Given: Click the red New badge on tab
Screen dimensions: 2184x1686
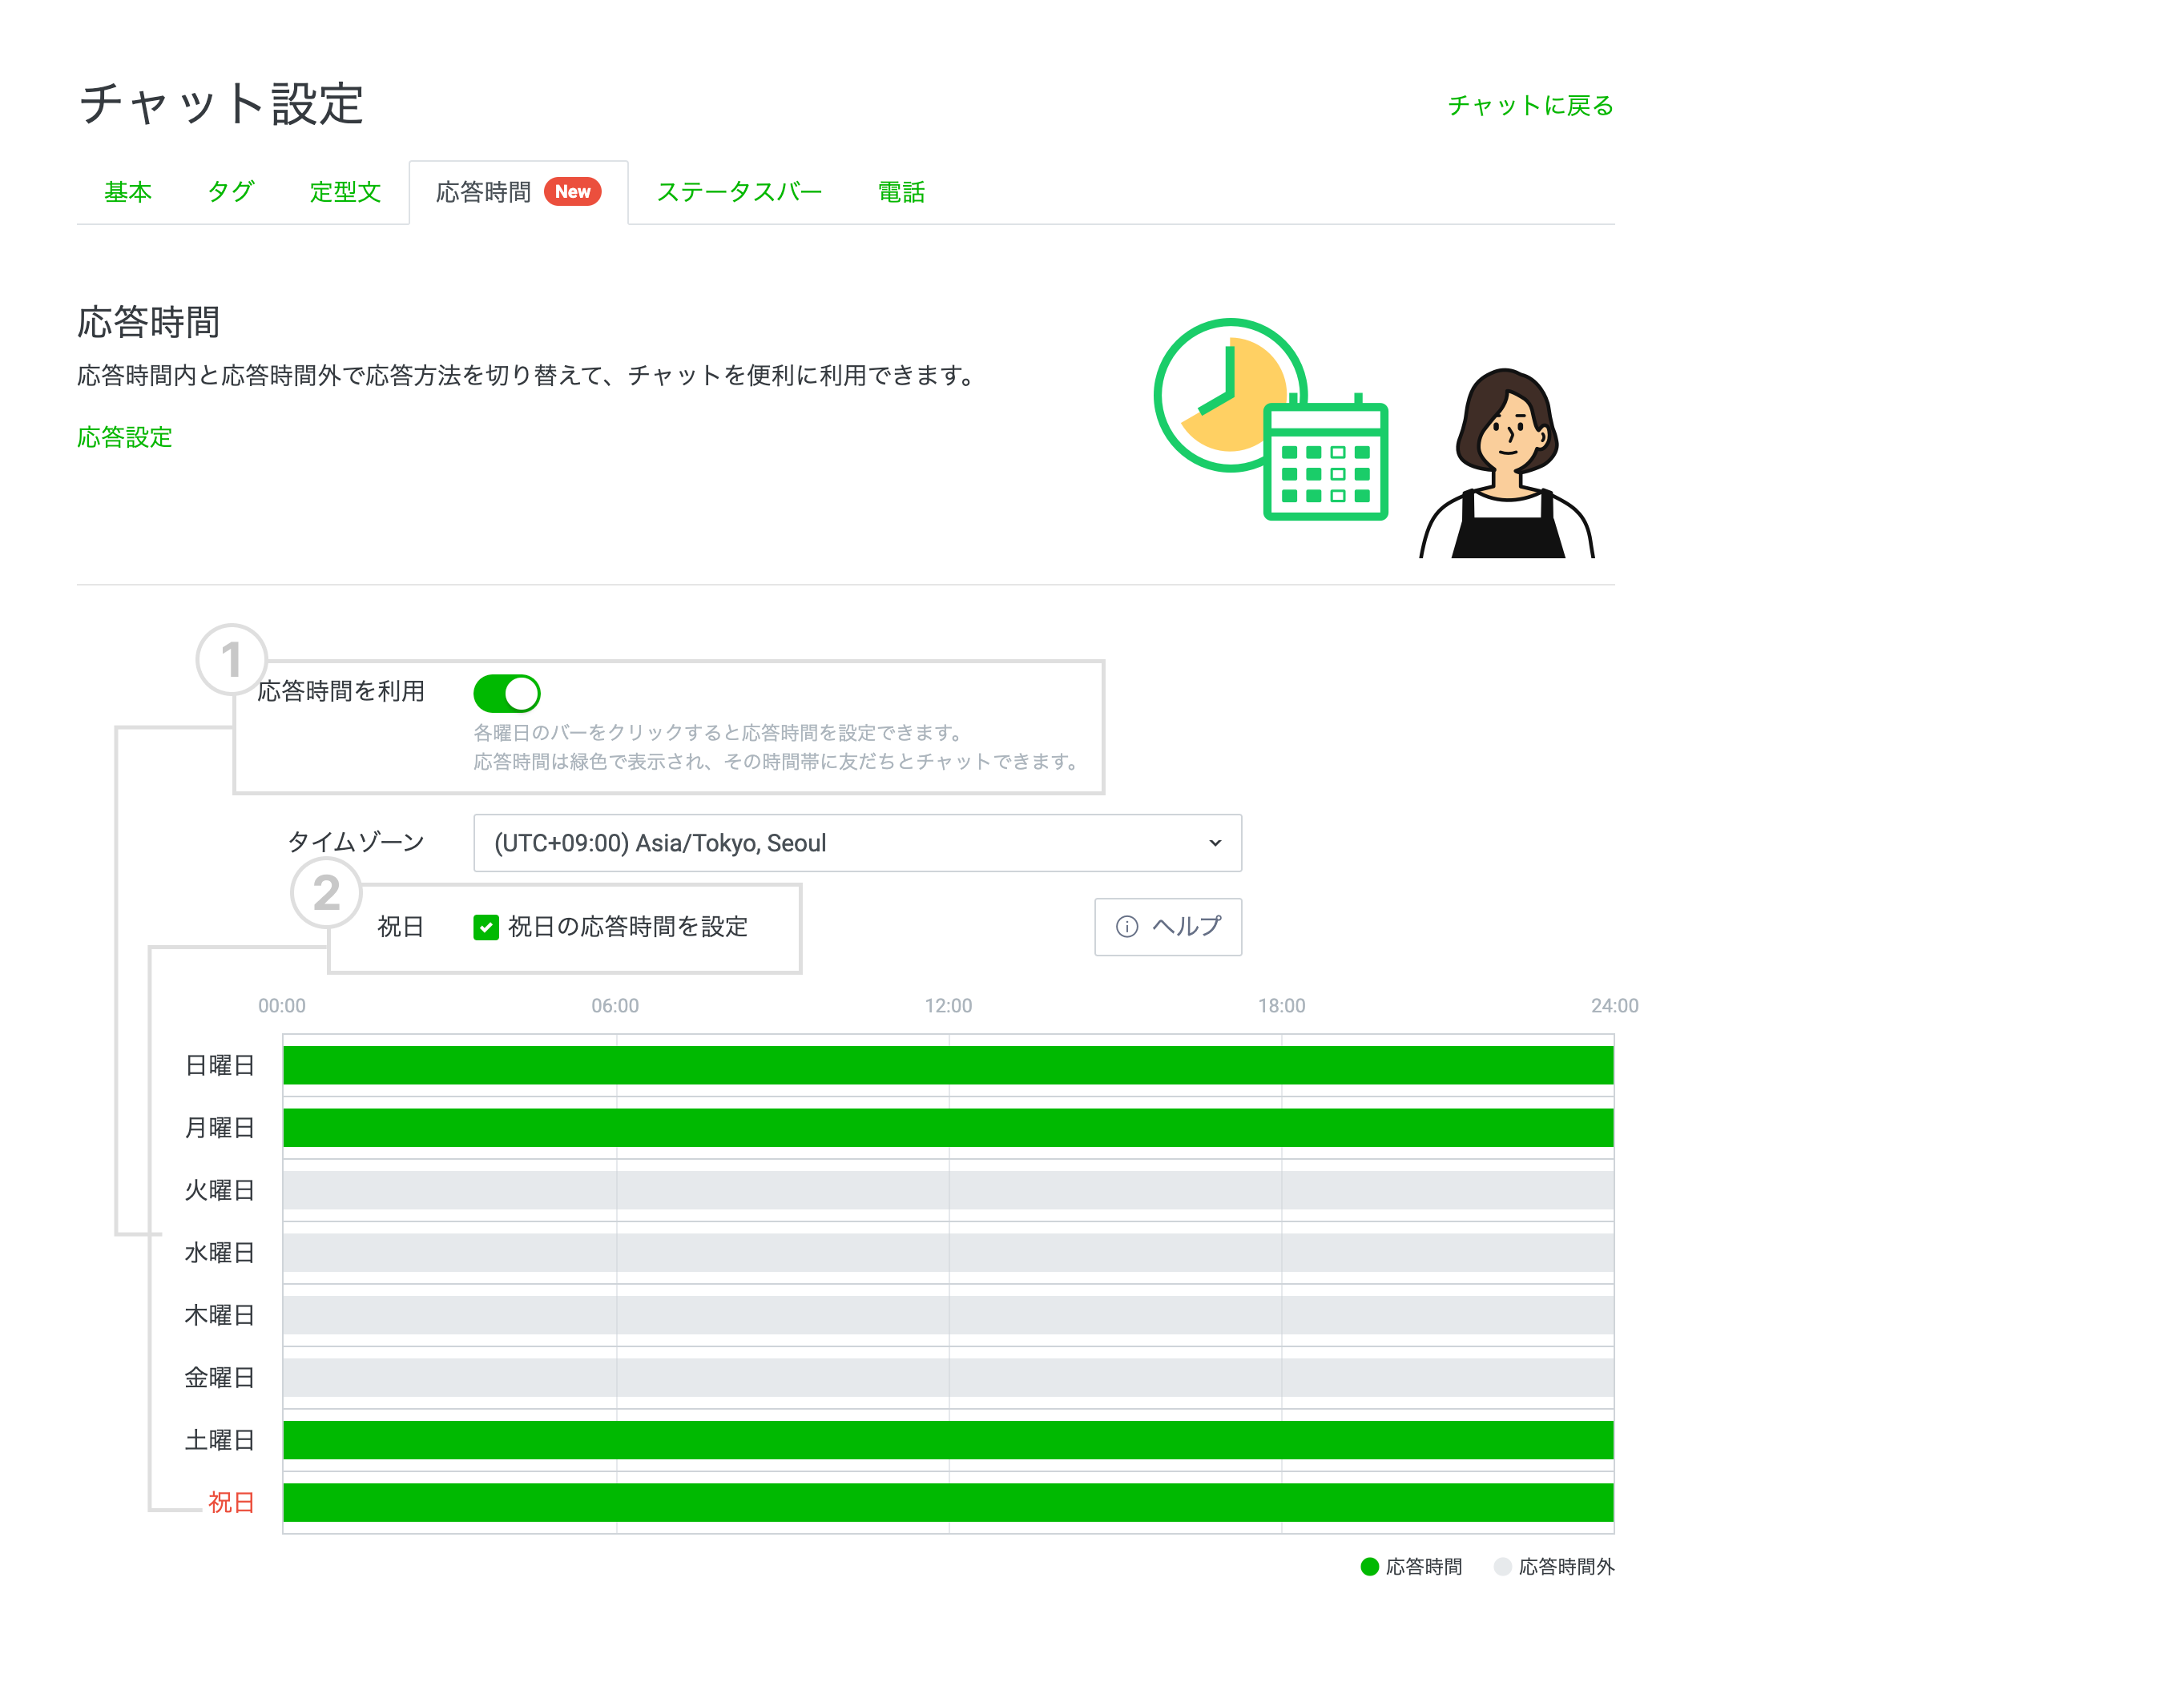Looking at the screenshot, I should tap(572, 191).
